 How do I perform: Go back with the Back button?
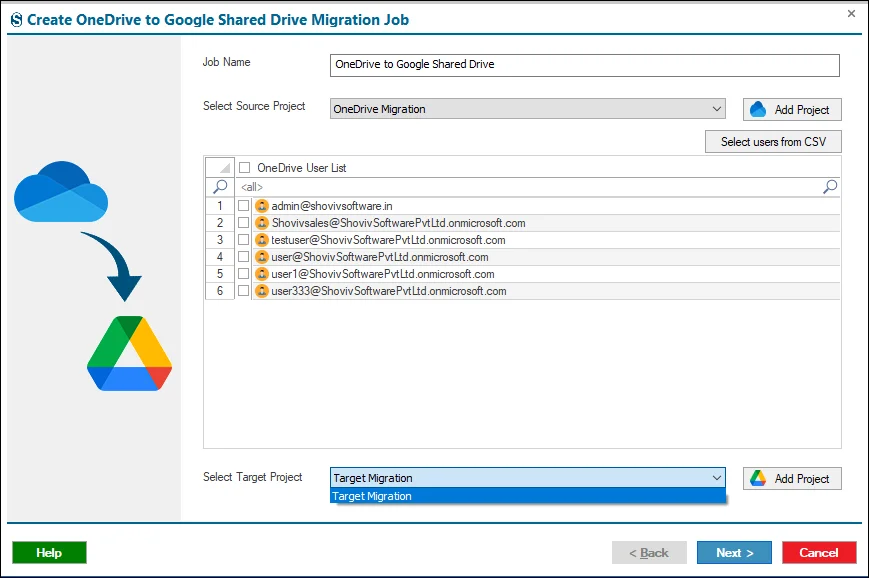click(649, 553)
